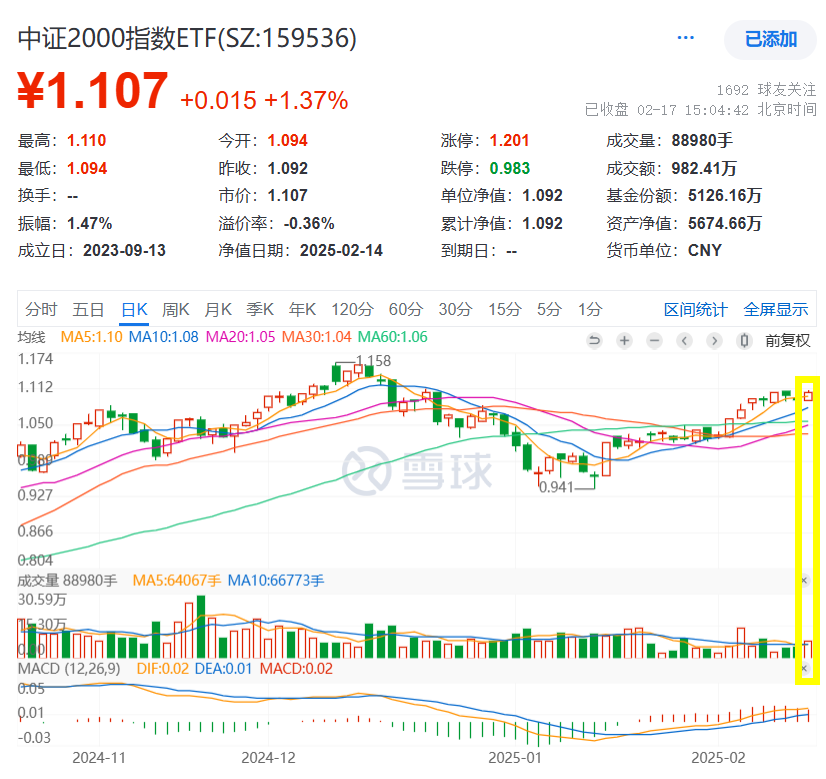Select the 月K tab
The width and height of the screenshot is (826, 779).
click(x=218, y=309)
